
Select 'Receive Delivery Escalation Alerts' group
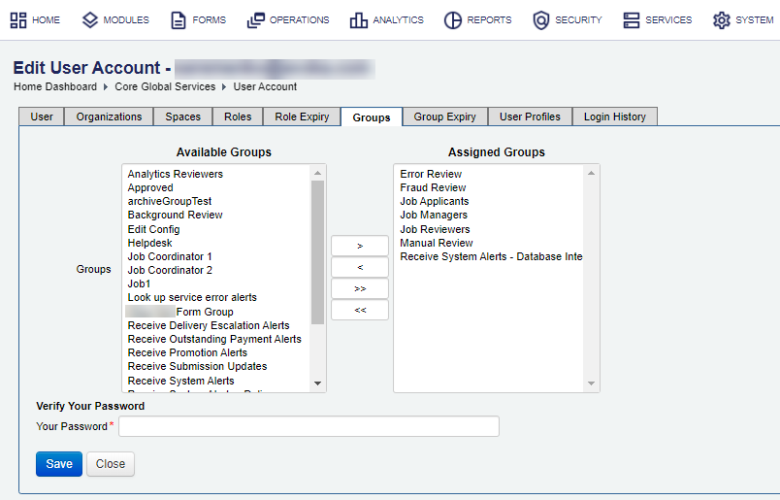point(208,325)
